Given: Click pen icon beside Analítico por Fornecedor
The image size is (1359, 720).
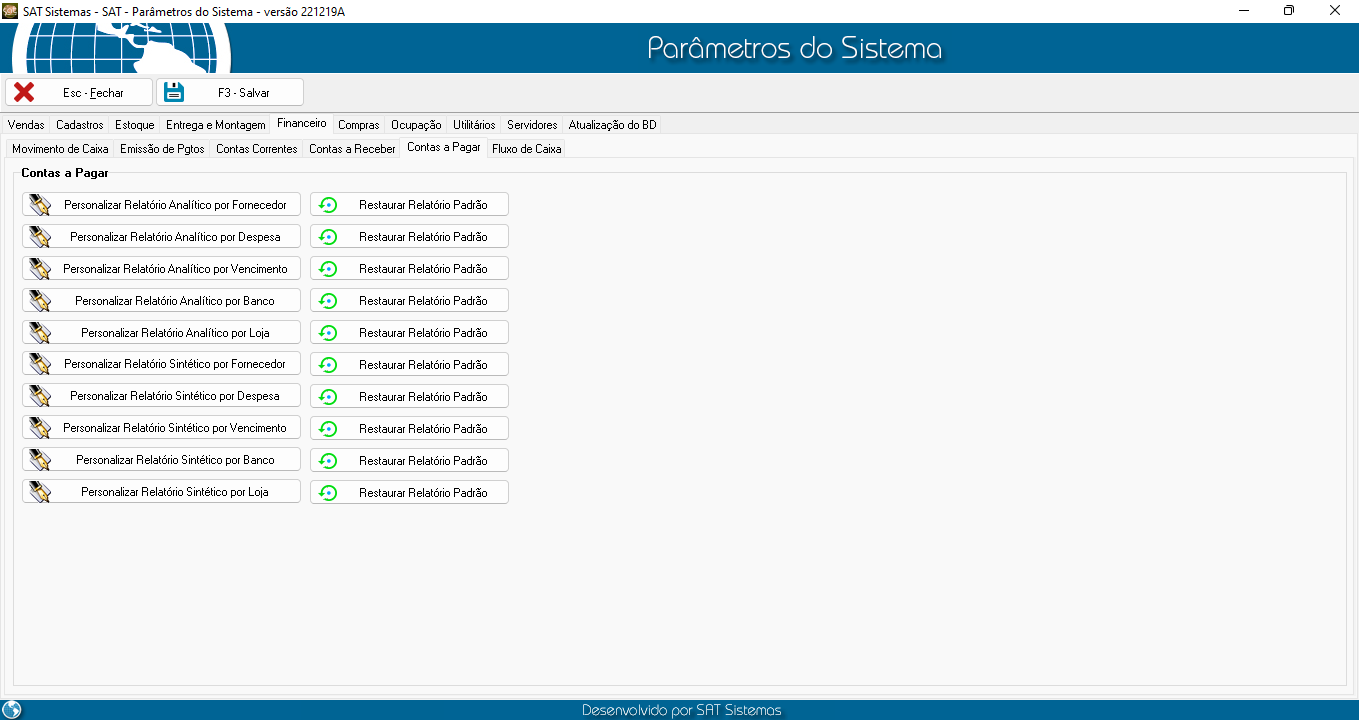Looking at the screenshot, I should (40, 205).
